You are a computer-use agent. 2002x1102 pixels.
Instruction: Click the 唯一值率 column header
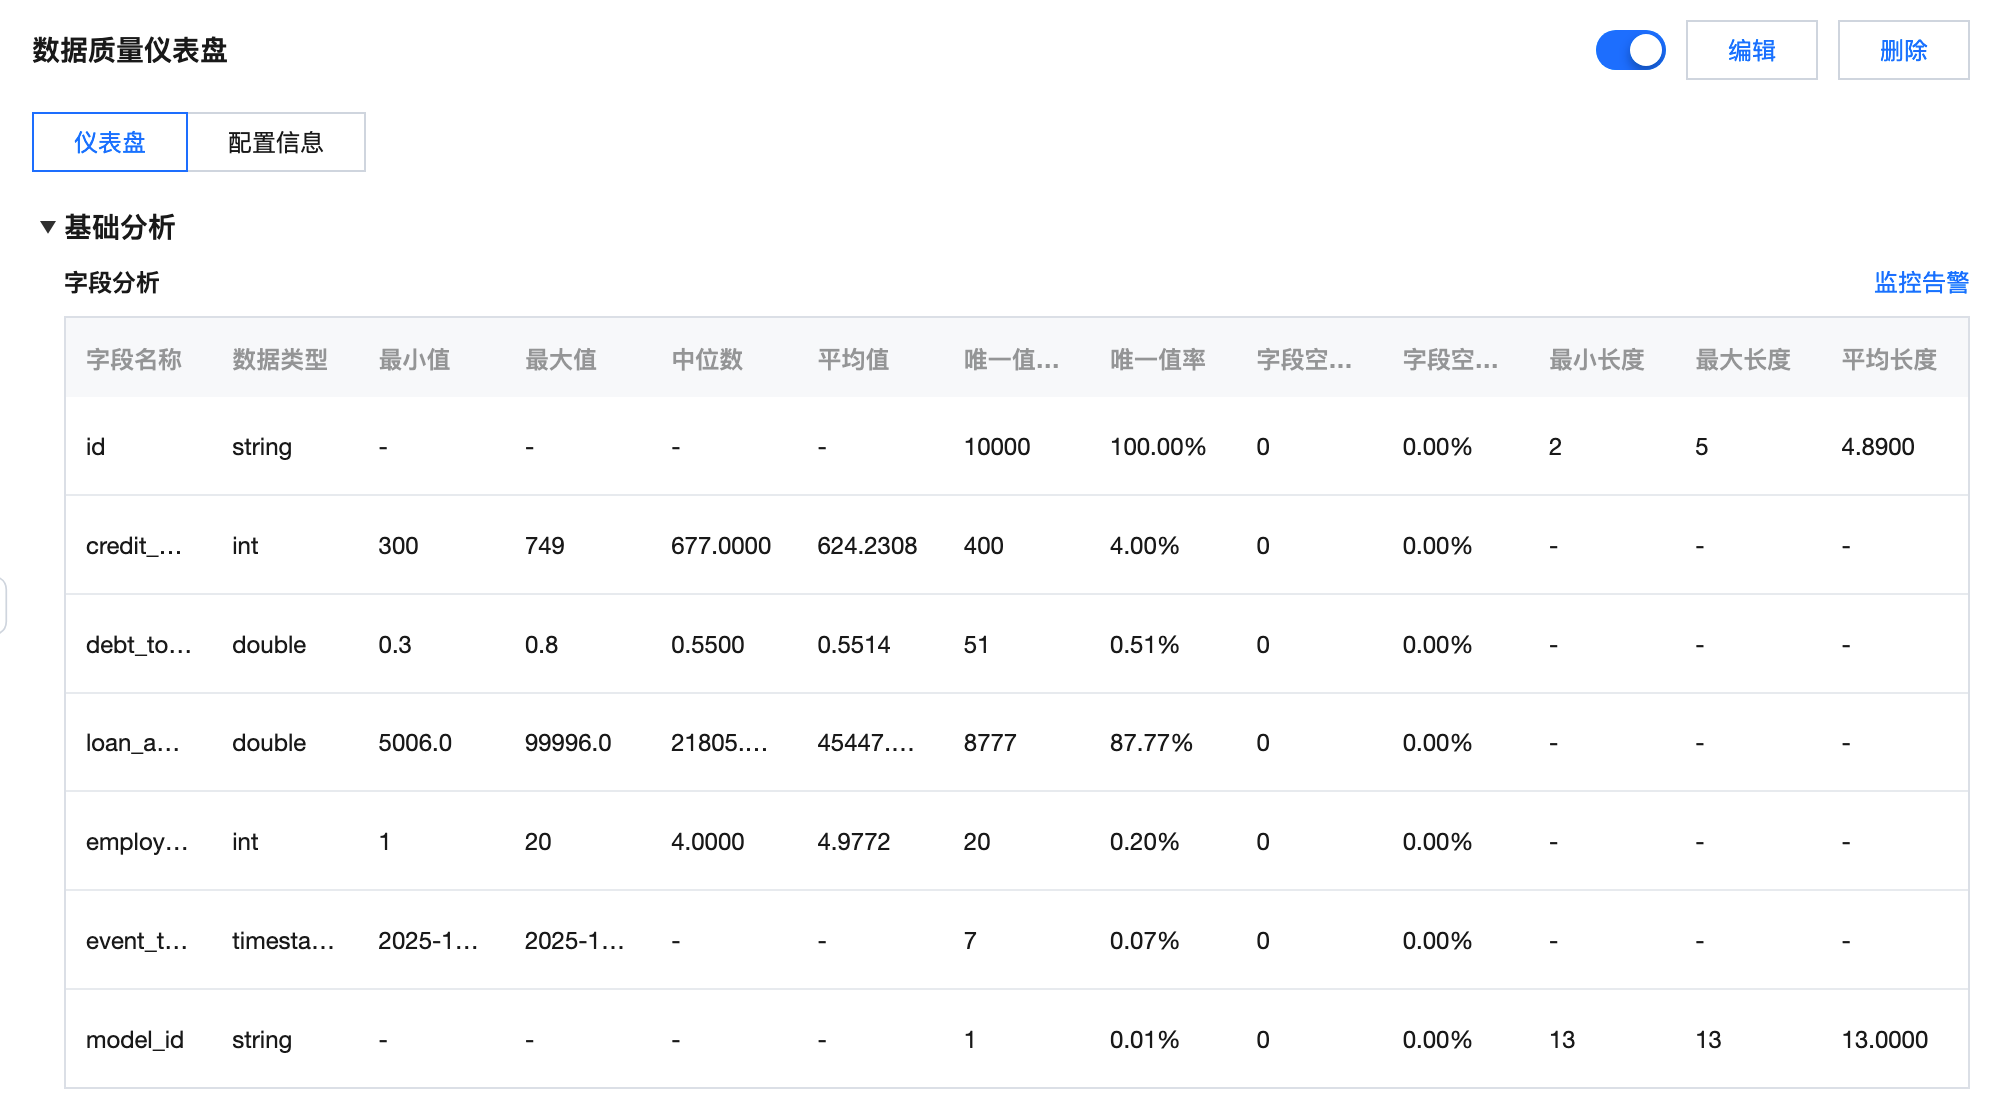tap(1157, 359)
